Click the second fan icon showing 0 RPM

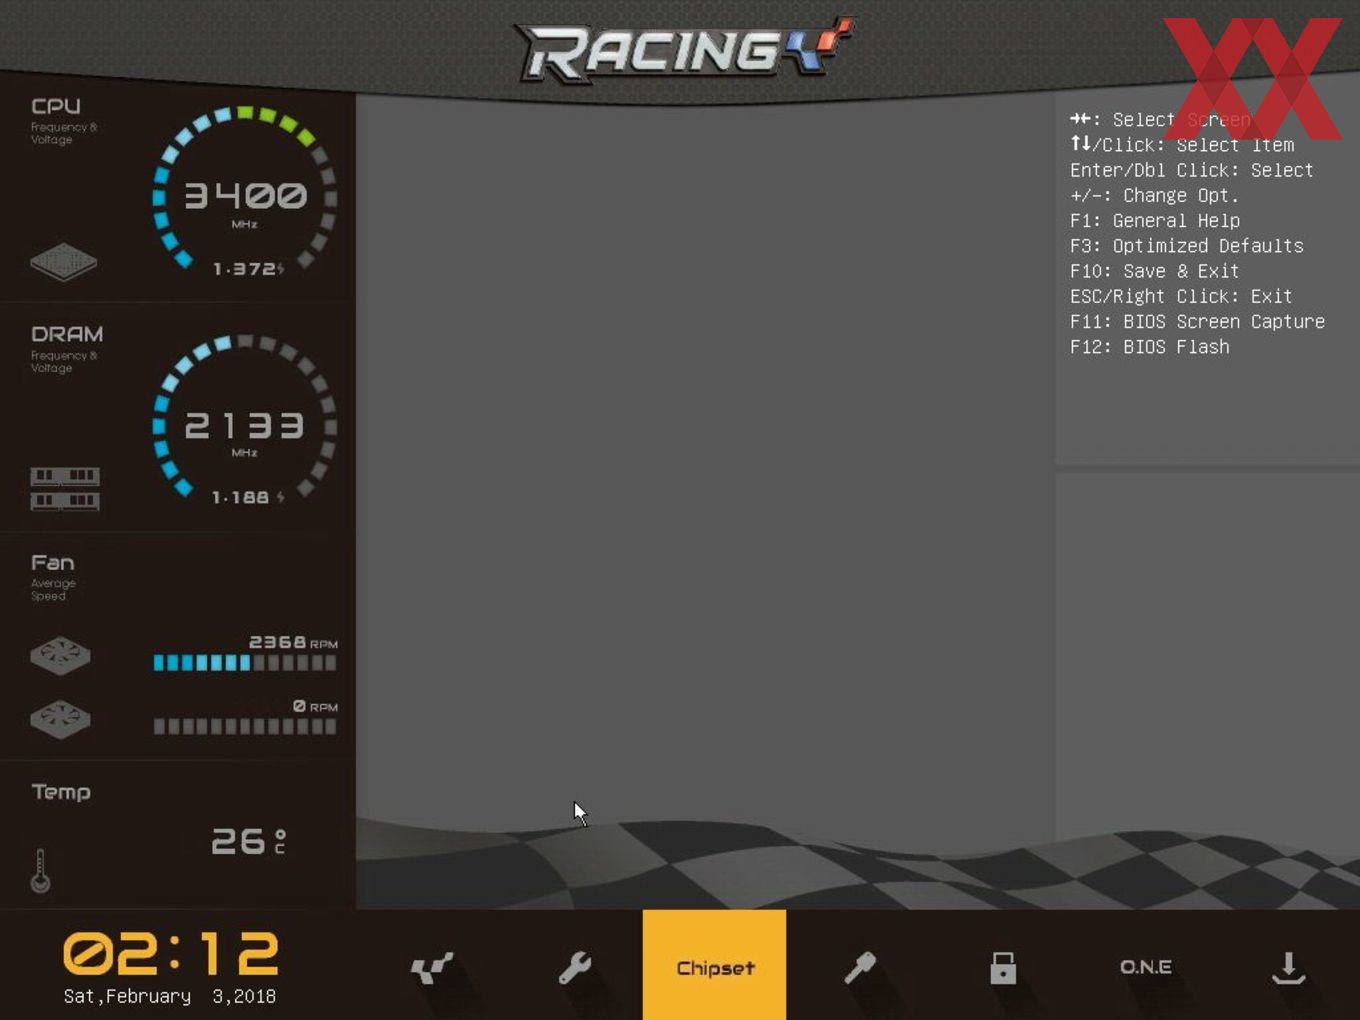[60, 719]
